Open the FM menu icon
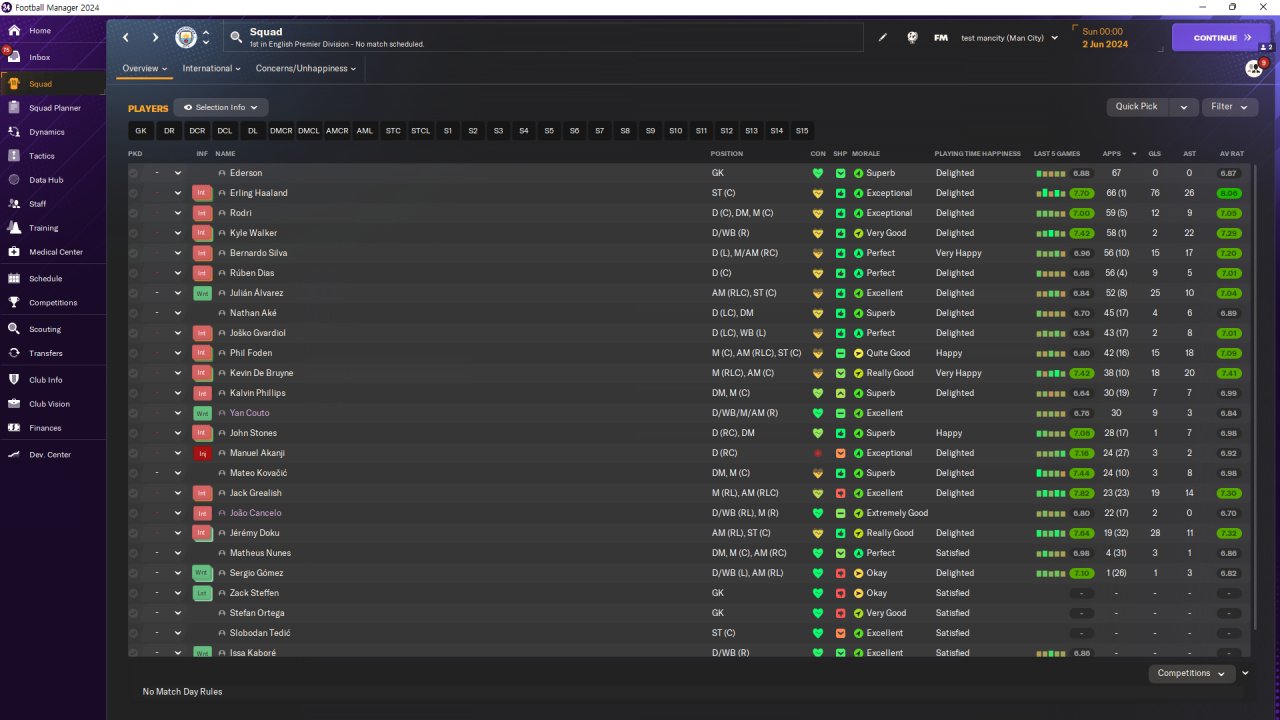This screenshot has width=1280, height=720. [x=941, y=38]
